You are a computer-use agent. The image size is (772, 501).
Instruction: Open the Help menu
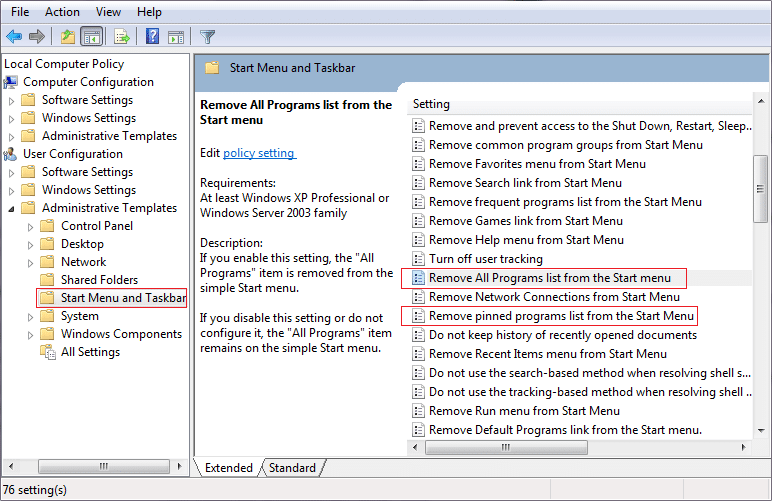149,12
